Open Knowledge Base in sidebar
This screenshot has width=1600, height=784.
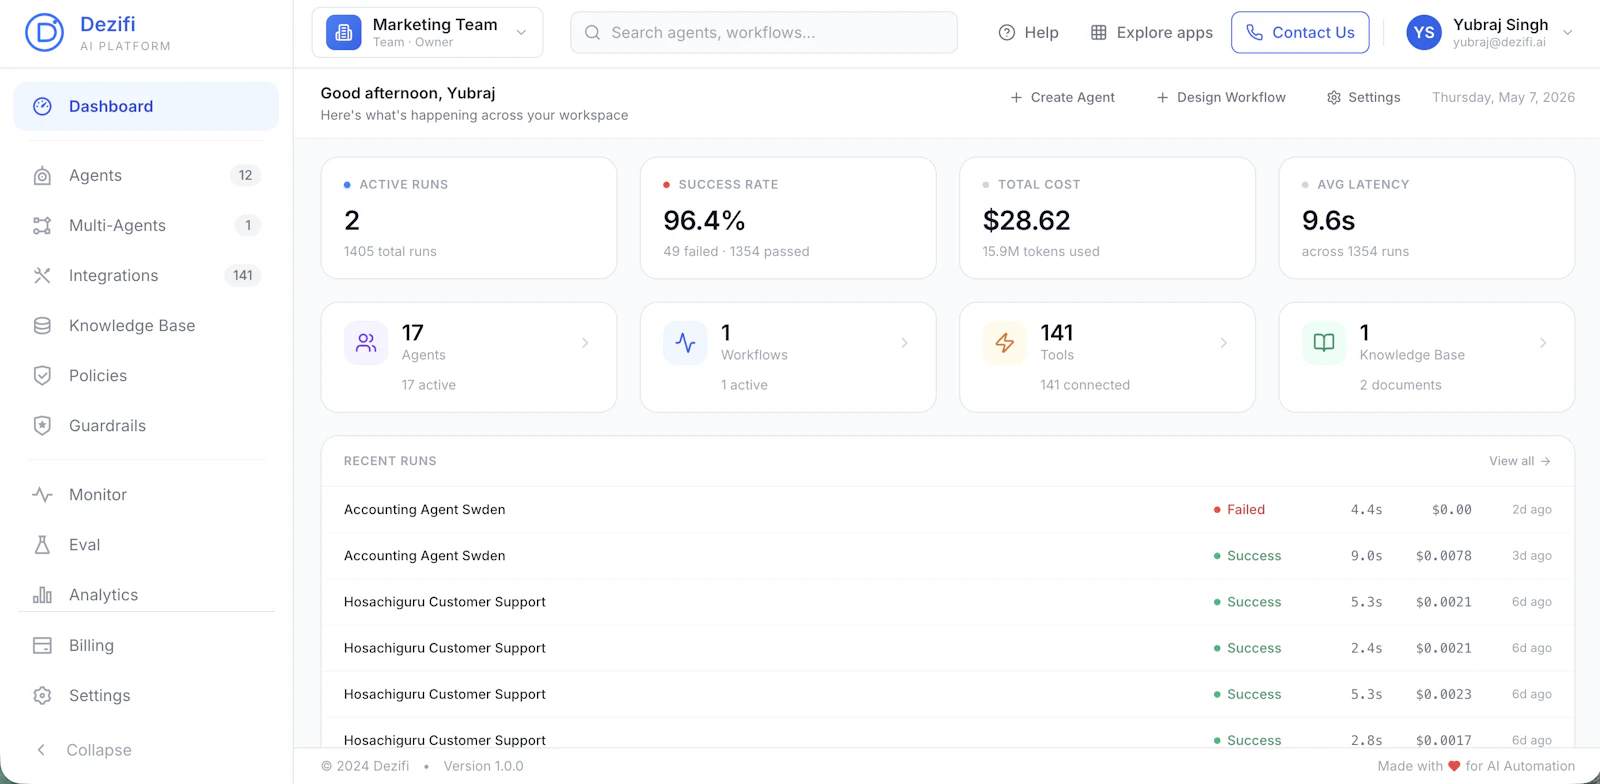click(x=146, y=326)
